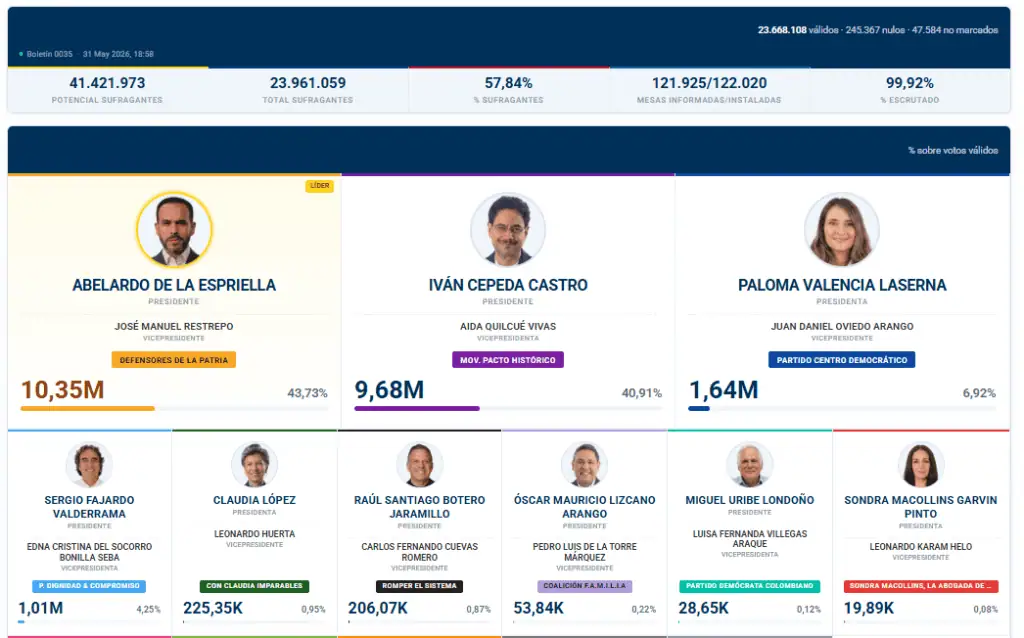Click the purple vote bar under 9,68M
Viewport: 1024px width, 638px height.
click(x=417, y=409)
